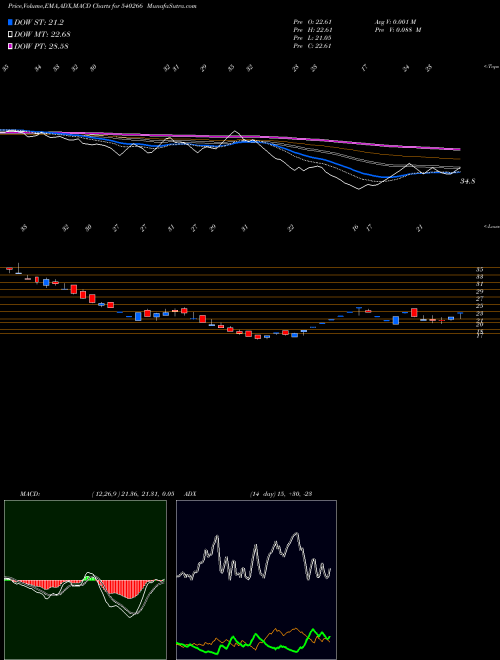
Task: Click the MACD panel title
Action: (x=30, y=494)
